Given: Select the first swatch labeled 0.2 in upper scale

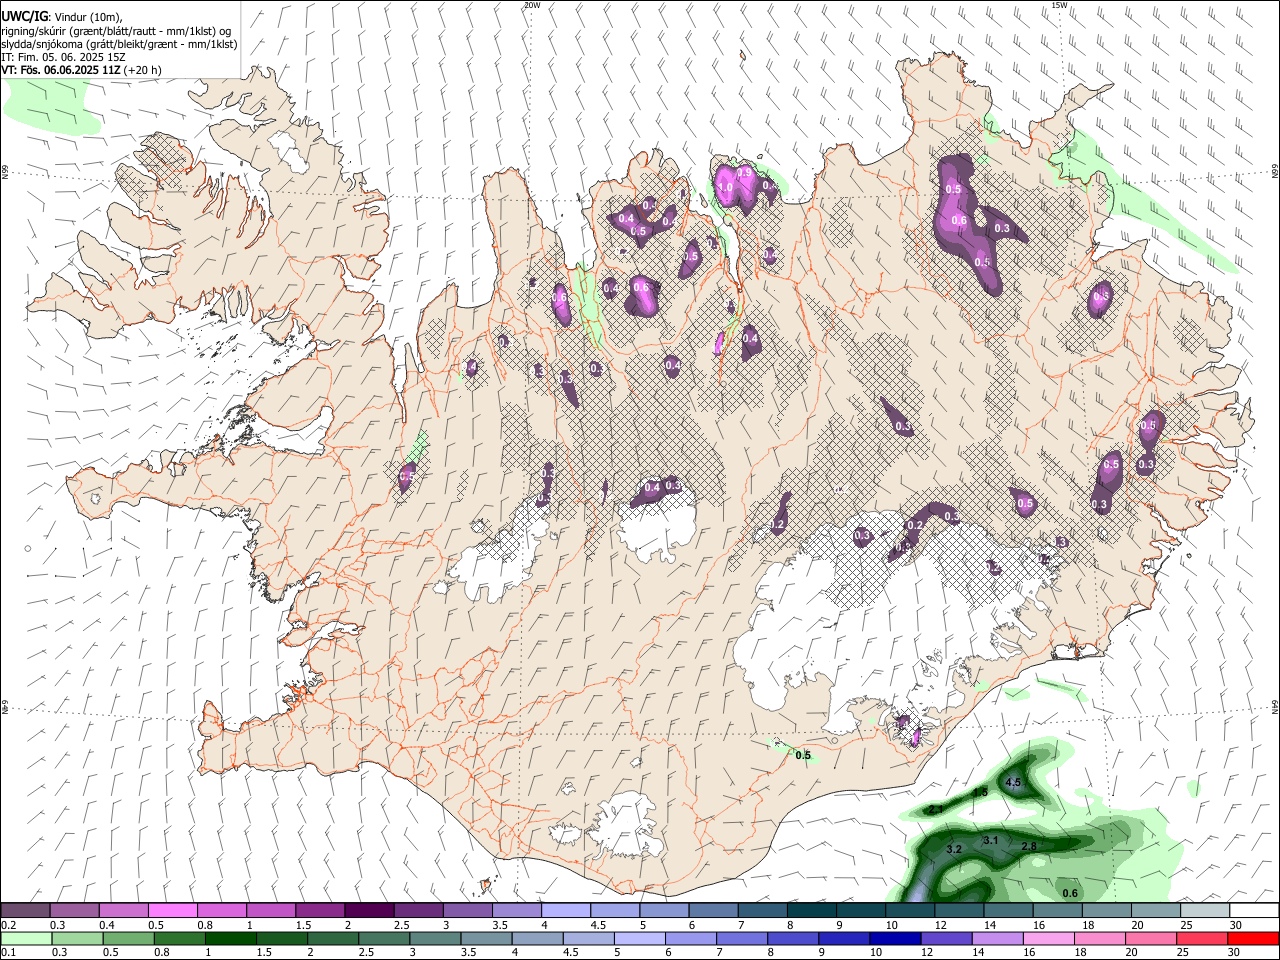Looking at the screenshot, I should coord(25,910).
